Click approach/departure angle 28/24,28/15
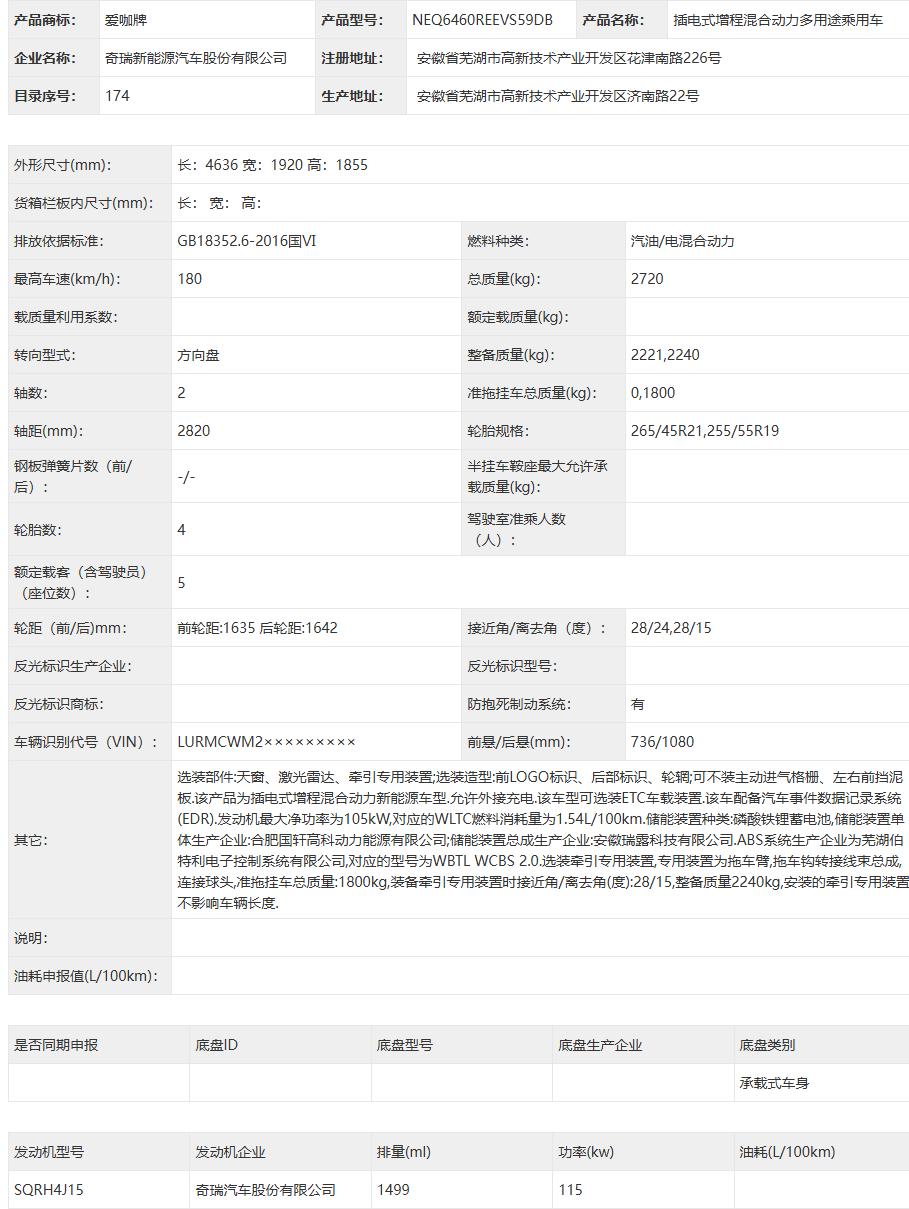Image resolution: width=909 pixels, height=1209 pixels. [x=671, y=628]
